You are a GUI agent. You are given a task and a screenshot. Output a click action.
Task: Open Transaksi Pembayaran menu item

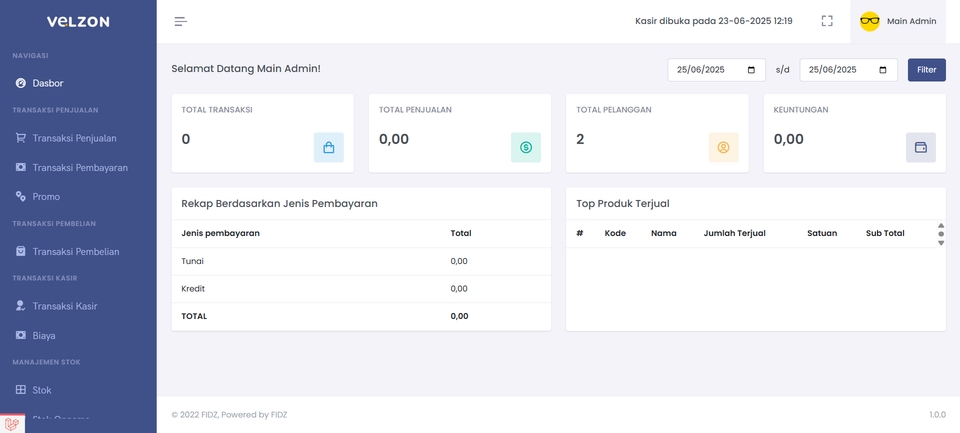coord(80,167)
